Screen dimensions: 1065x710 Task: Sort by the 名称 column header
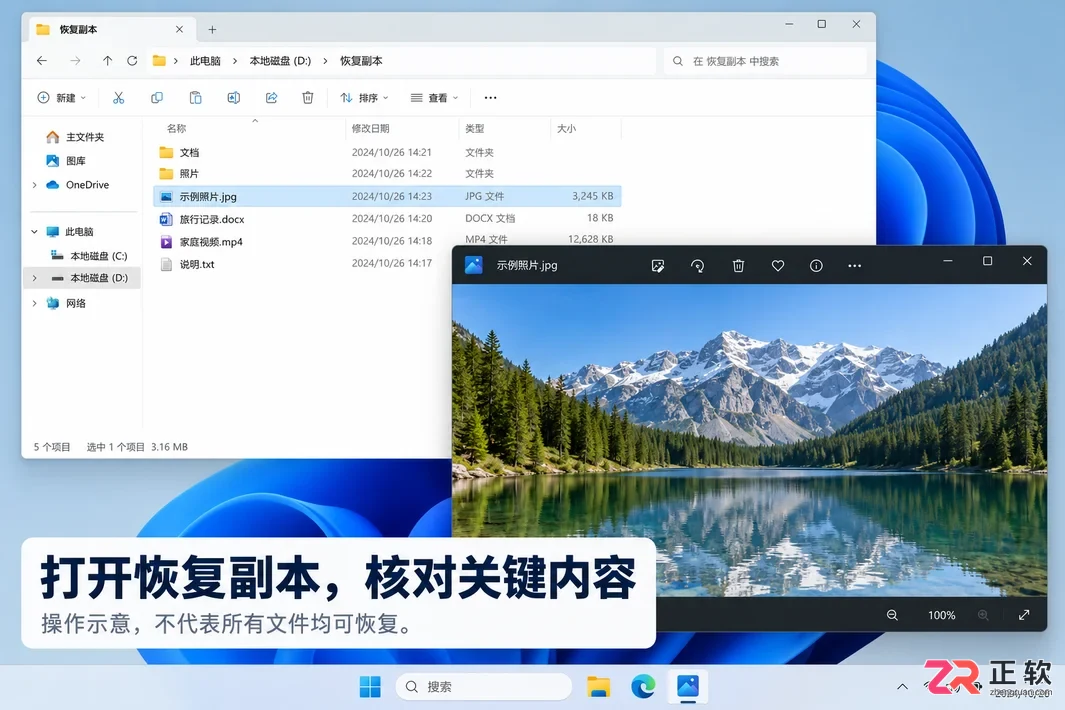[177, 128]
